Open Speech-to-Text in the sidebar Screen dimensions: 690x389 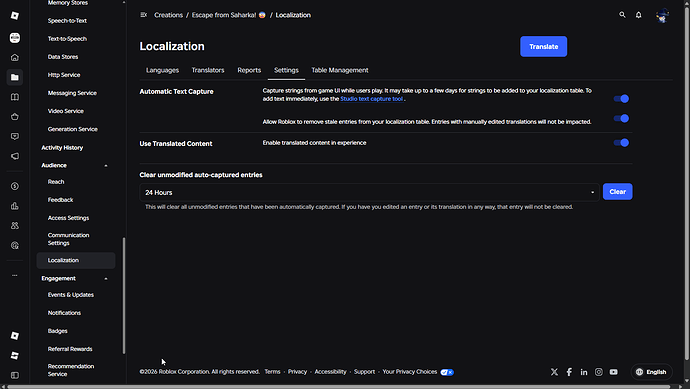(x=67, y=21)
